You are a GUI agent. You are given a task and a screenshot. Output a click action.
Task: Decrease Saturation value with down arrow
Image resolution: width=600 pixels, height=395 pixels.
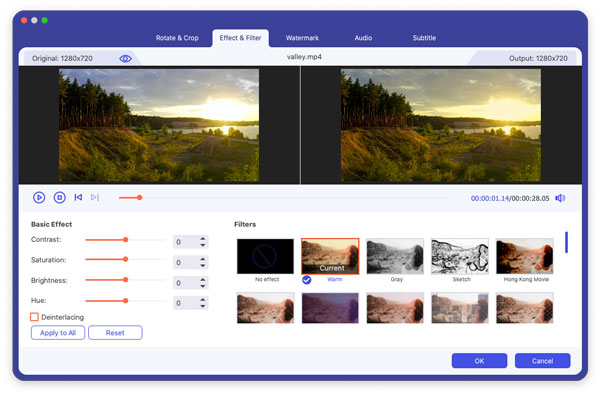pyautogui.click(x=203, y=266)
